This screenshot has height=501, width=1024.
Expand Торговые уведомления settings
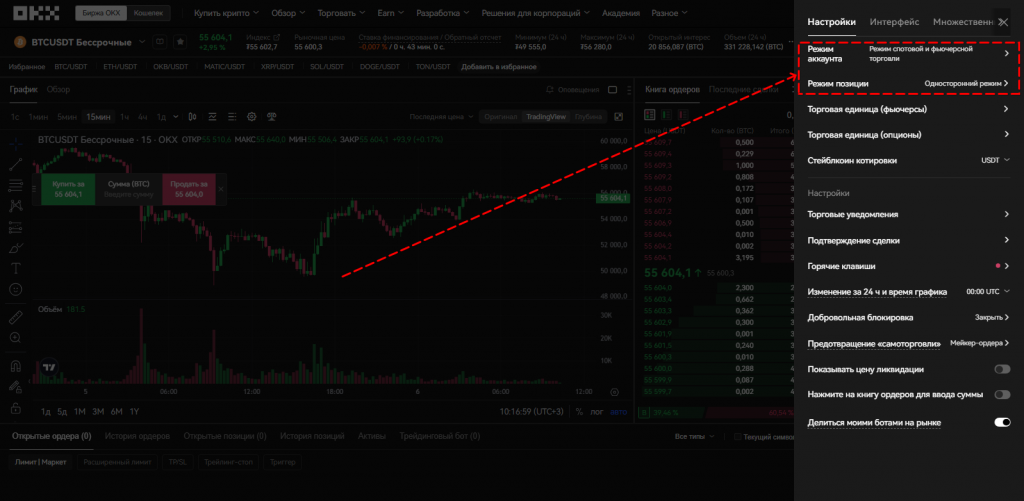908,214
